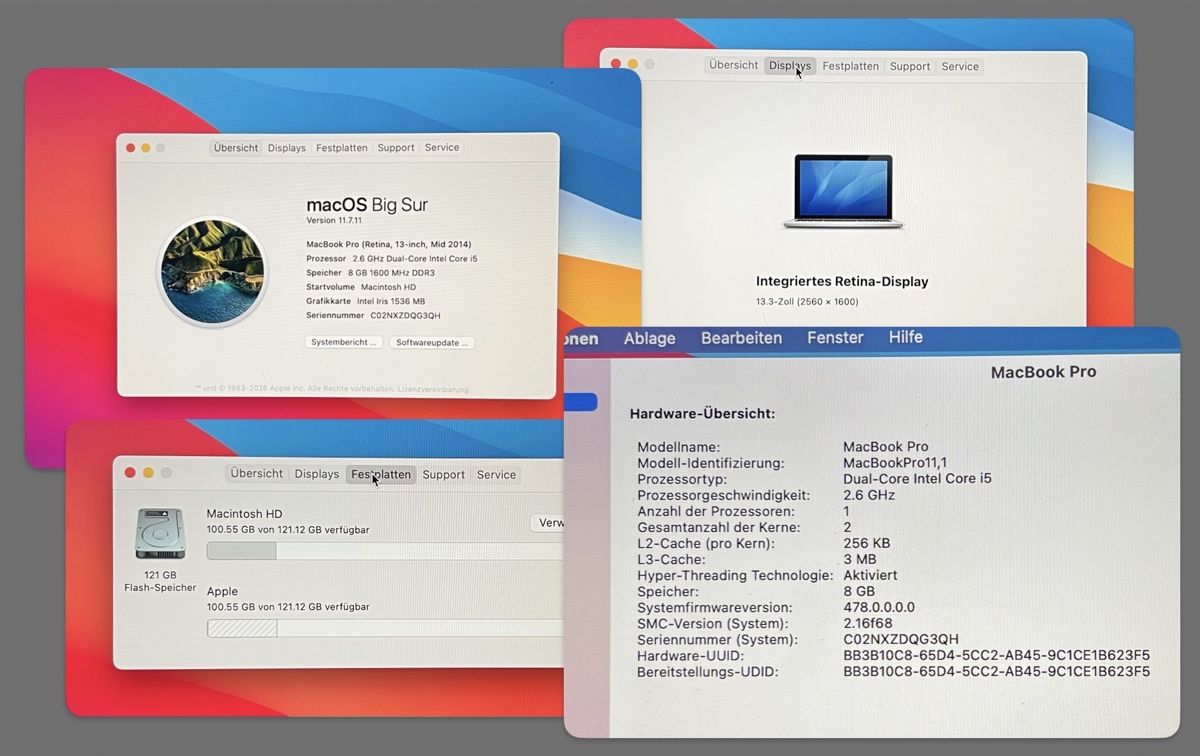
Task: Open the Ablage menu
Action: point(650,339)
